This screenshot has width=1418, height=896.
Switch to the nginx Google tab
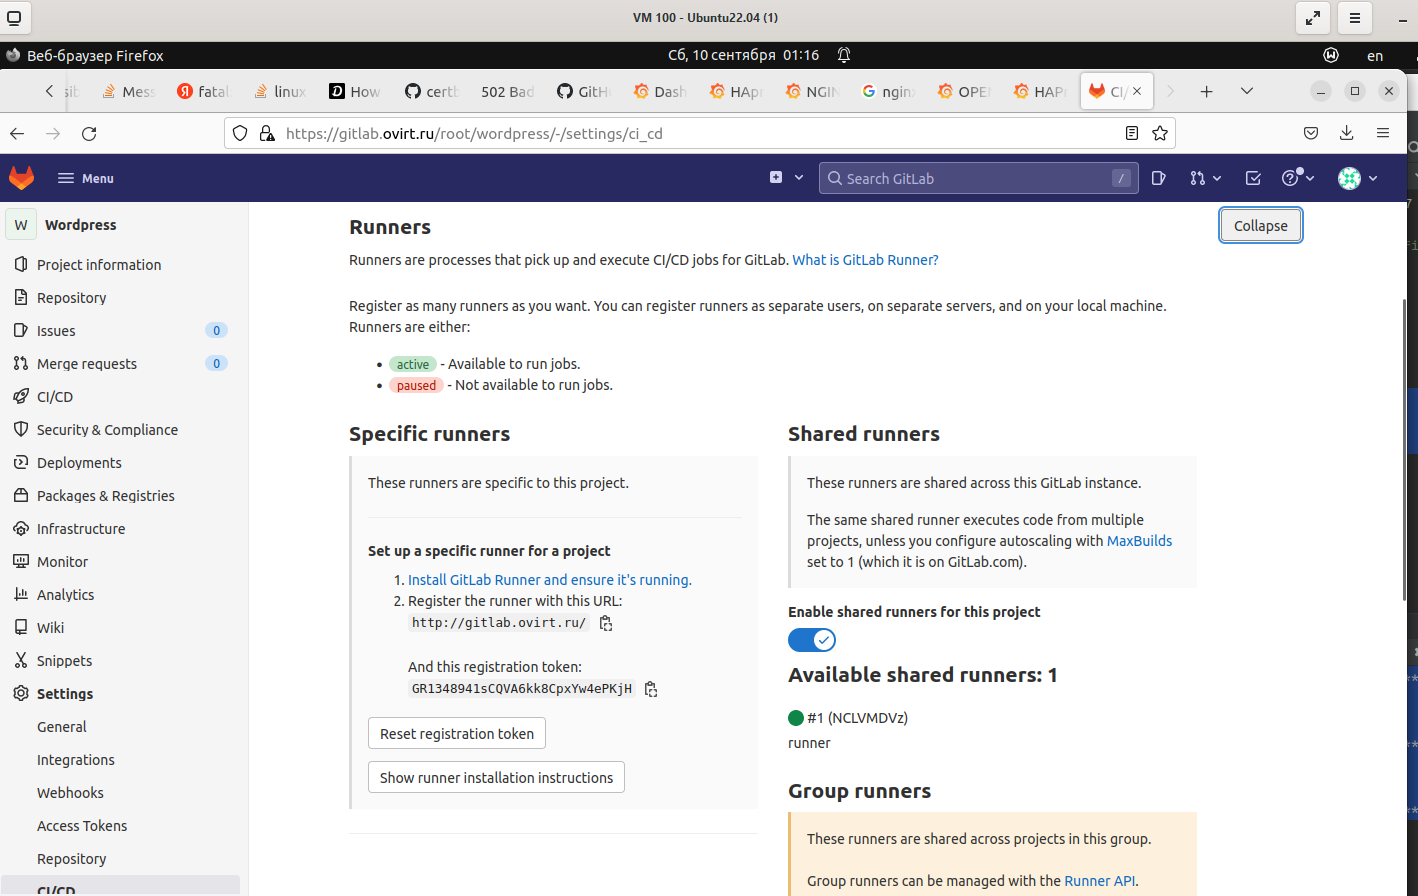tap(889, 91)
